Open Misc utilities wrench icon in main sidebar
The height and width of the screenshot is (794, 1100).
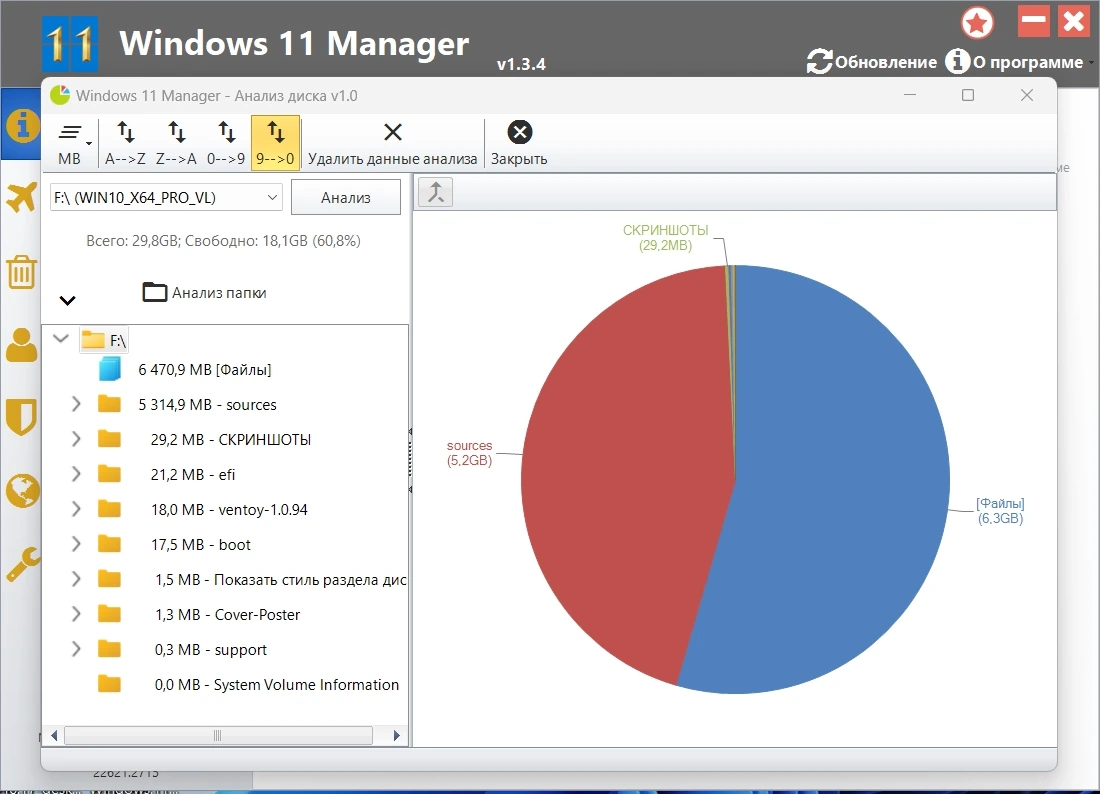pos(23,564)
